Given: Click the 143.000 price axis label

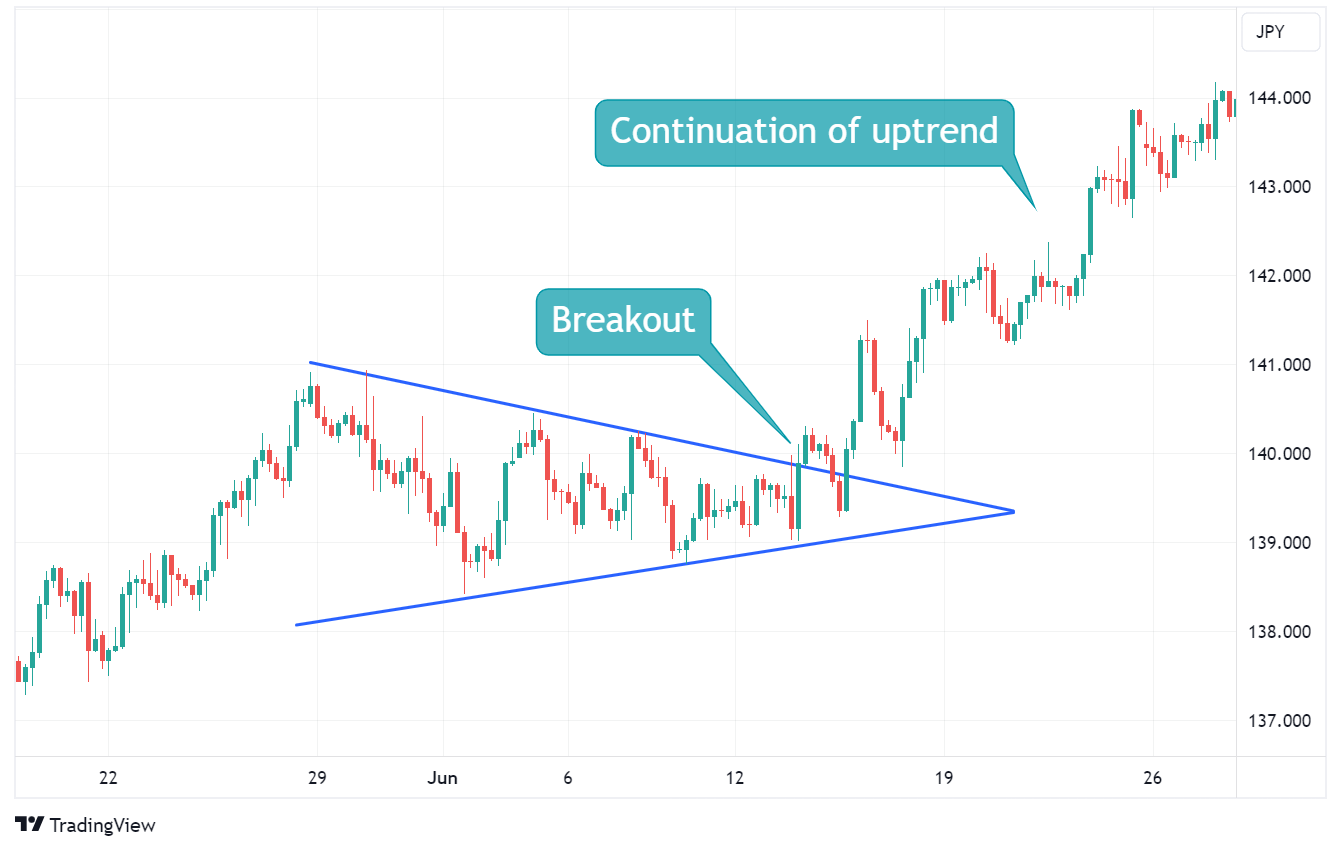Looking at the screenshot, I should [1281, 187].
